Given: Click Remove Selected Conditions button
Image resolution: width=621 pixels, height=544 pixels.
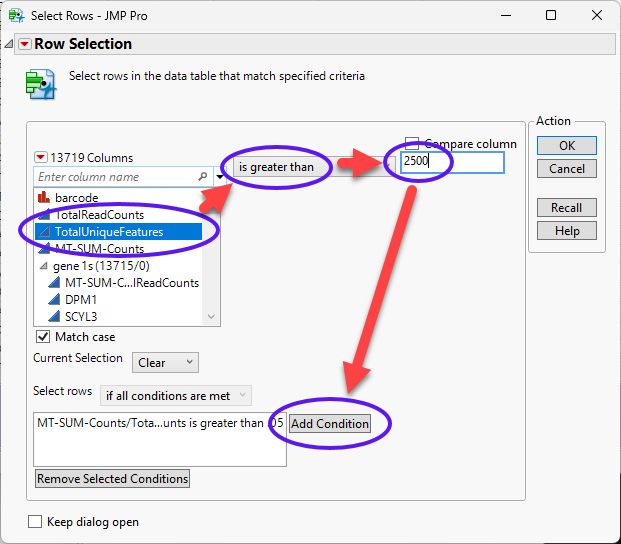Looking at the screenshot, I should point(112,479).
